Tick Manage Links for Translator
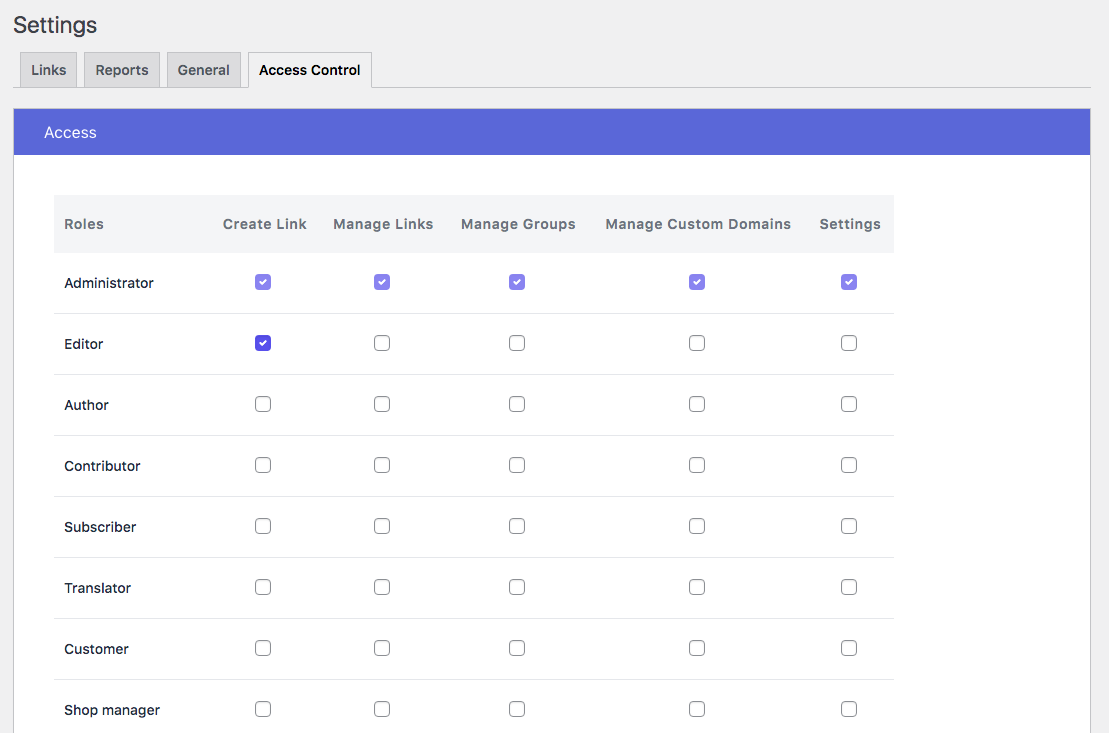Screen dimensions: 1109x733 tap(382, 587)
